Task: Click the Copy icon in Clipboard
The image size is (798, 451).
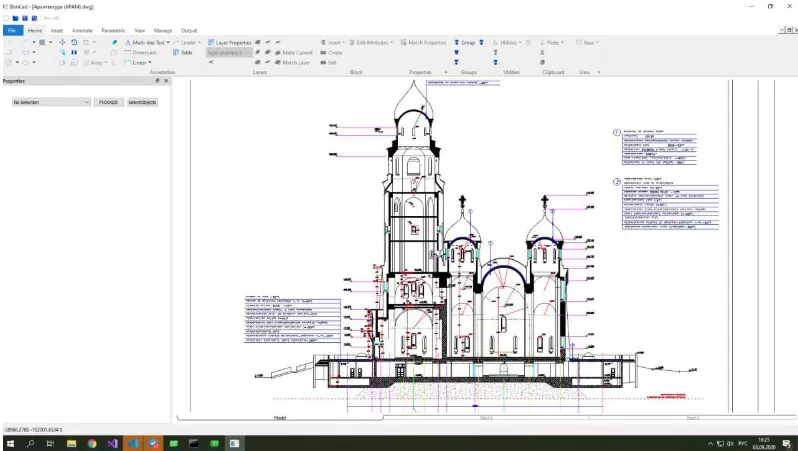Action: click(542, 63)
